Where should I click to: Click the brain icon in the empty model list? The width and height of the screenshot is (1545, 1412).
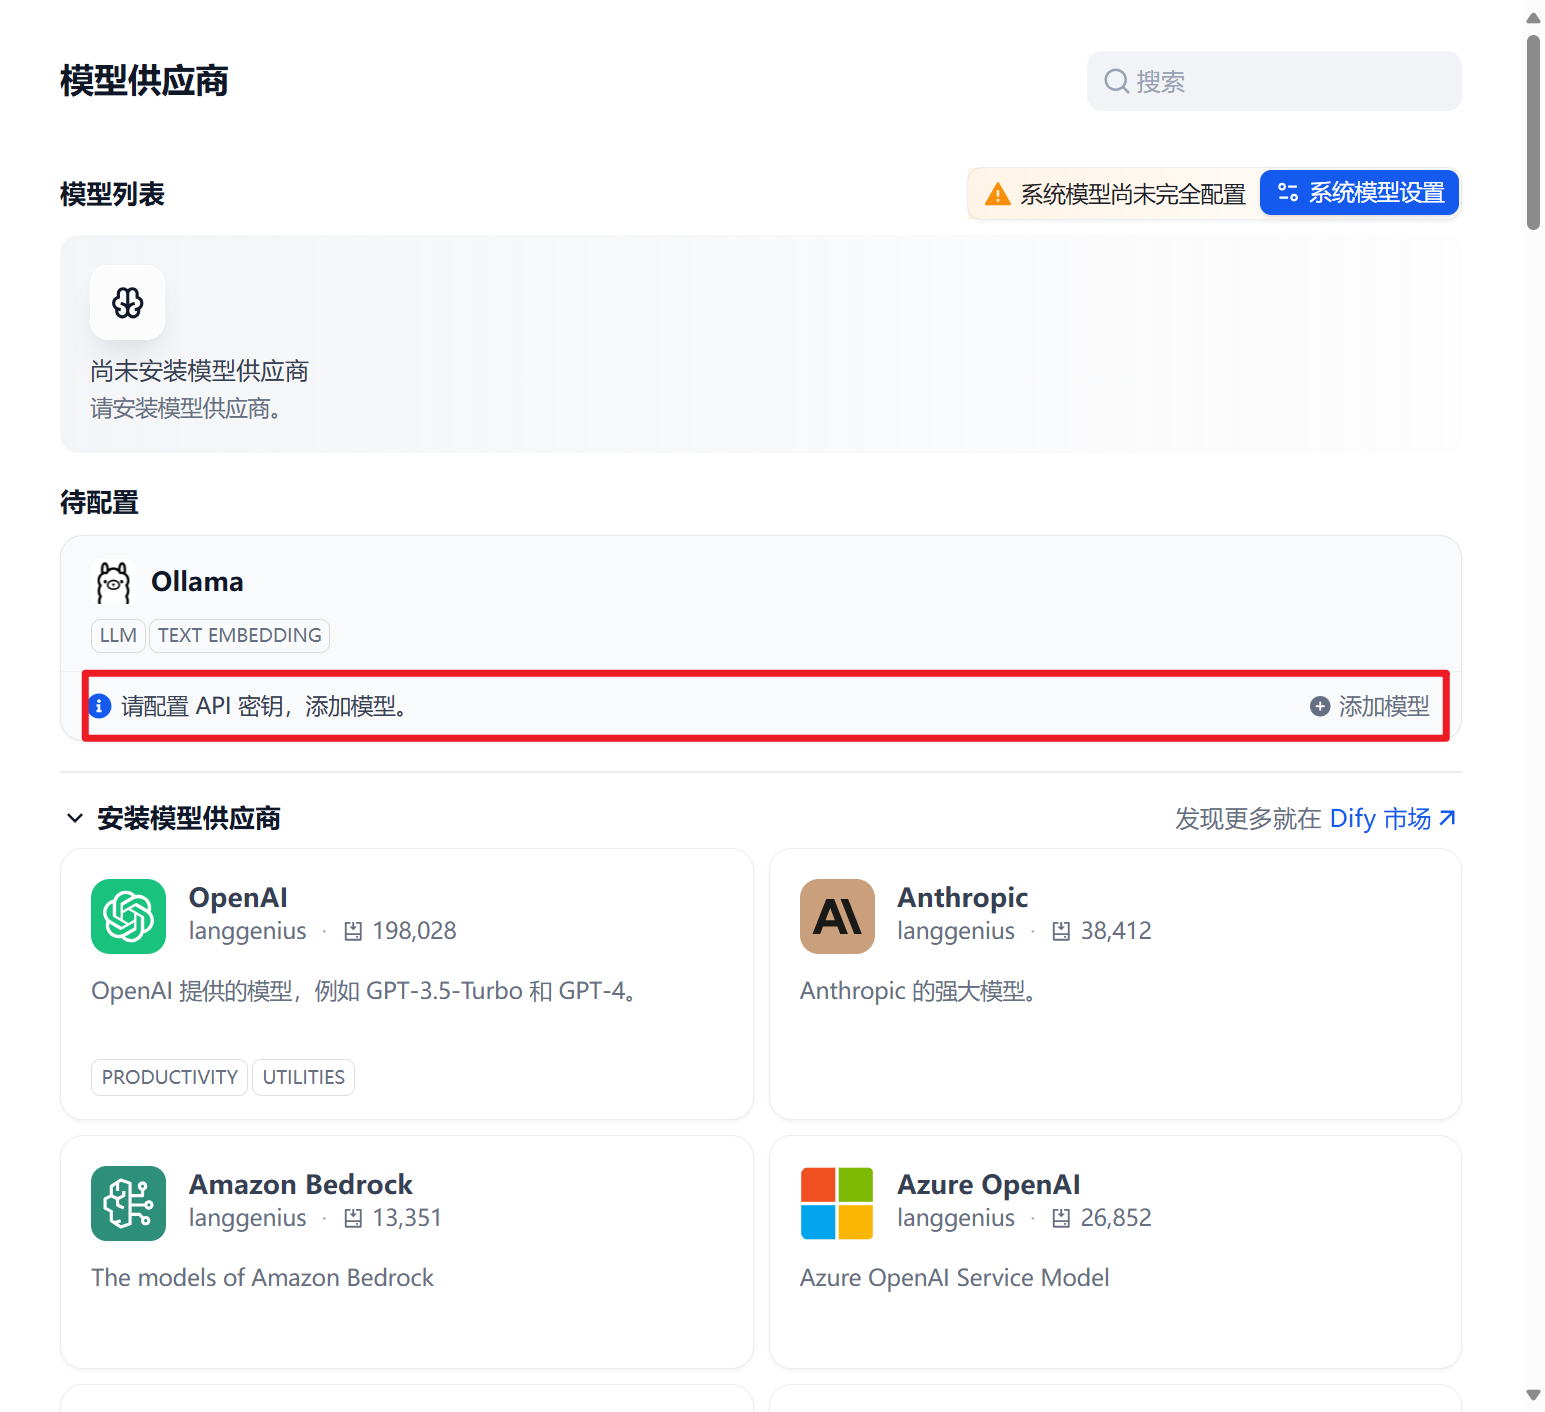[128, 302]
